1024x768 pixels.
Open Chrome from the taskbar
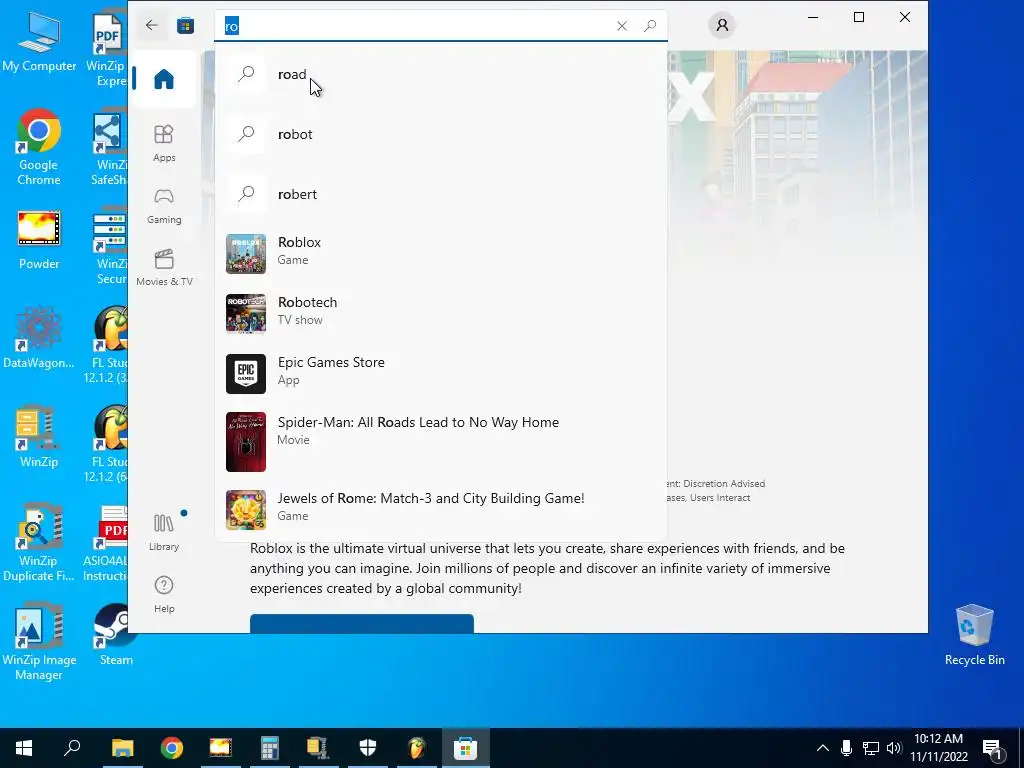172,748
